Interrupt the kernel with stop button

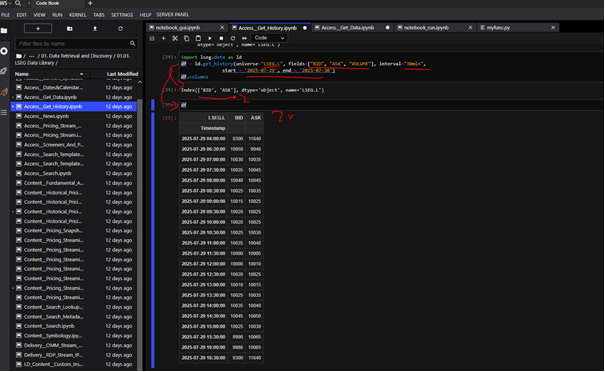coord(221,38)
